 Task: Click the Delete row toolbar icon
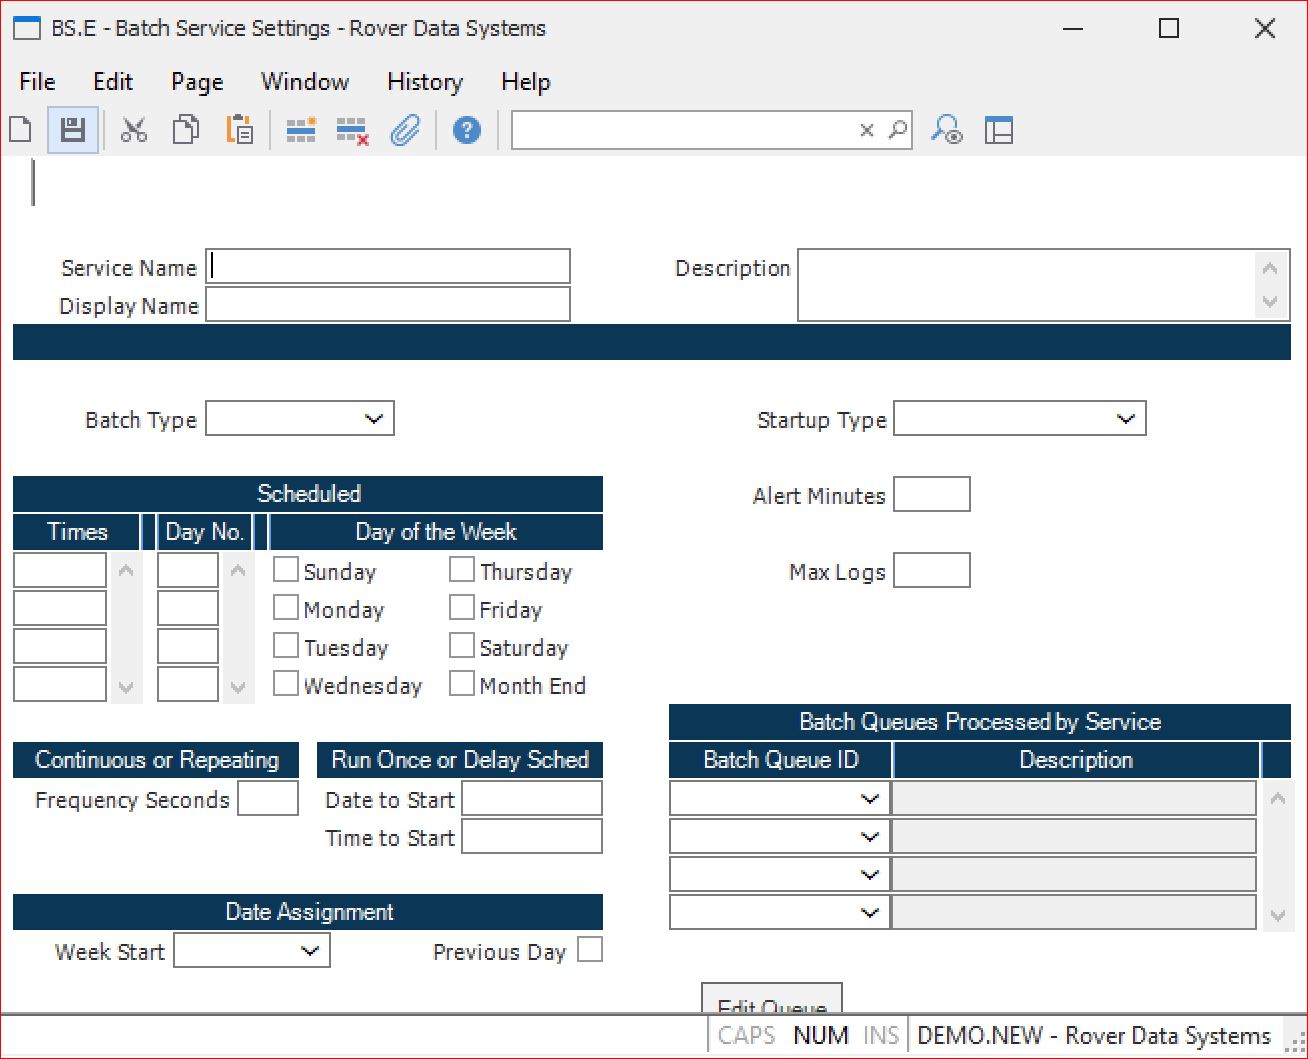click(x=352, y=131)
